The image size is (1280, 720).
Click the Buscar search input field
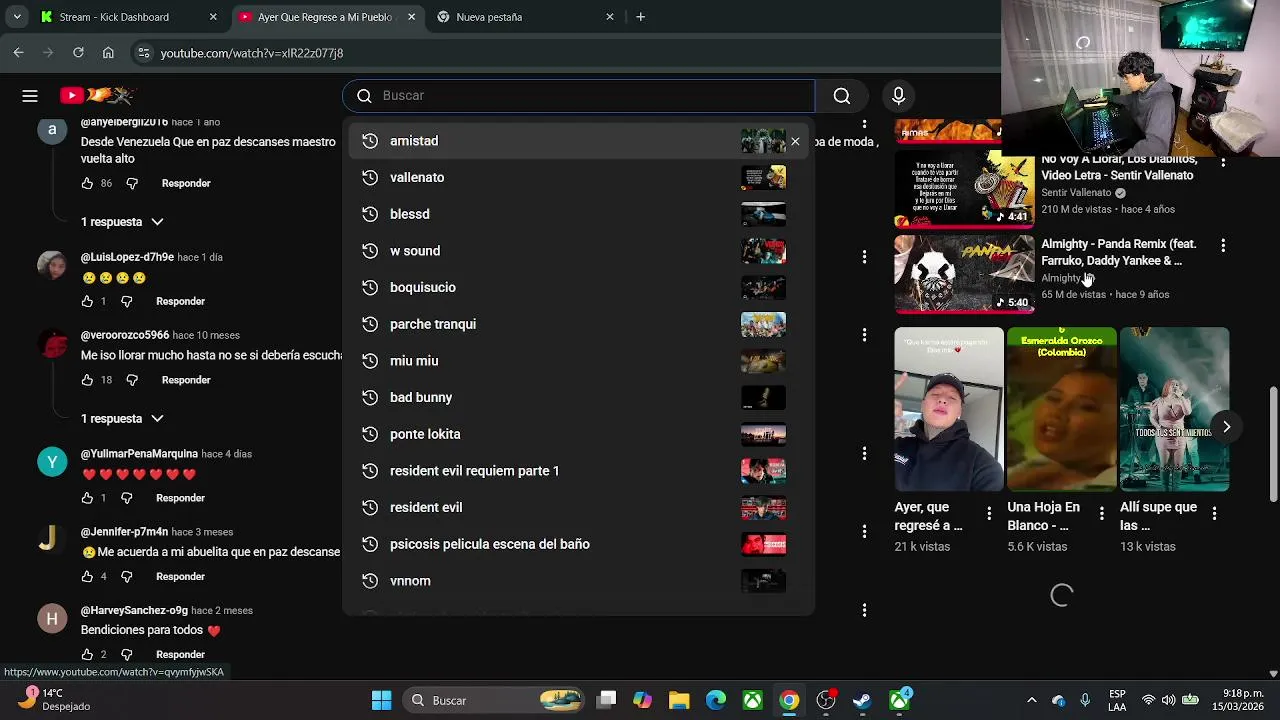[580, 96]
